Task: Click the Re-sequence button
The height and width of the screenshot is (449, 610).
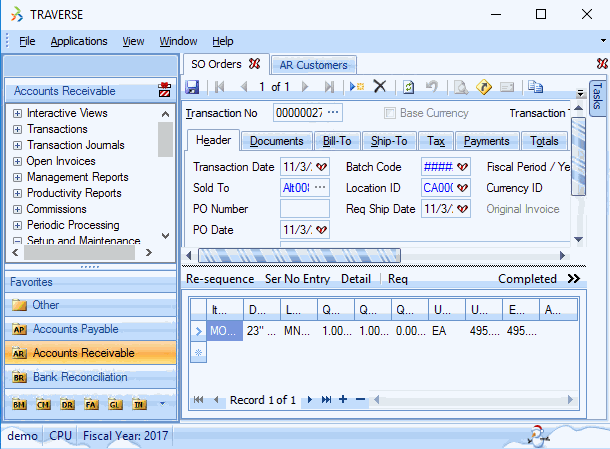Action: click(x=220, y=279)
